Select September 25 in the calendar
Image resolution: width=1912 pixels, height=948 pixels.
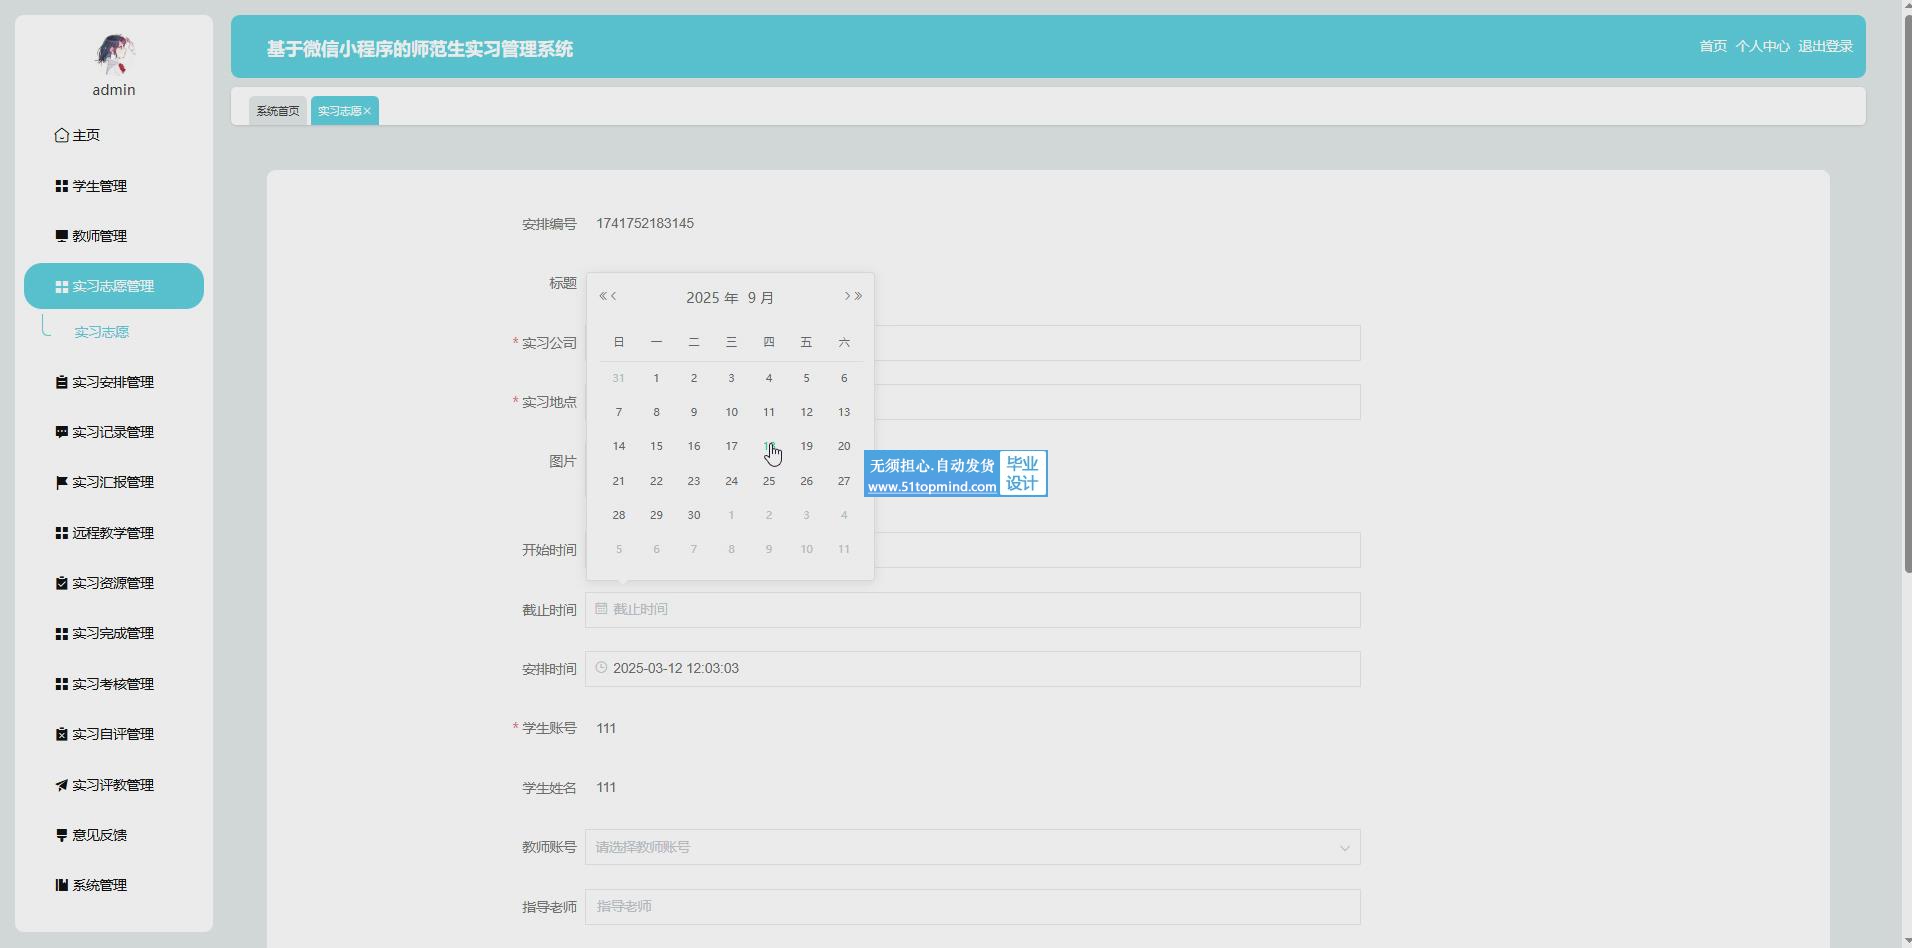[x=768, y=481]
